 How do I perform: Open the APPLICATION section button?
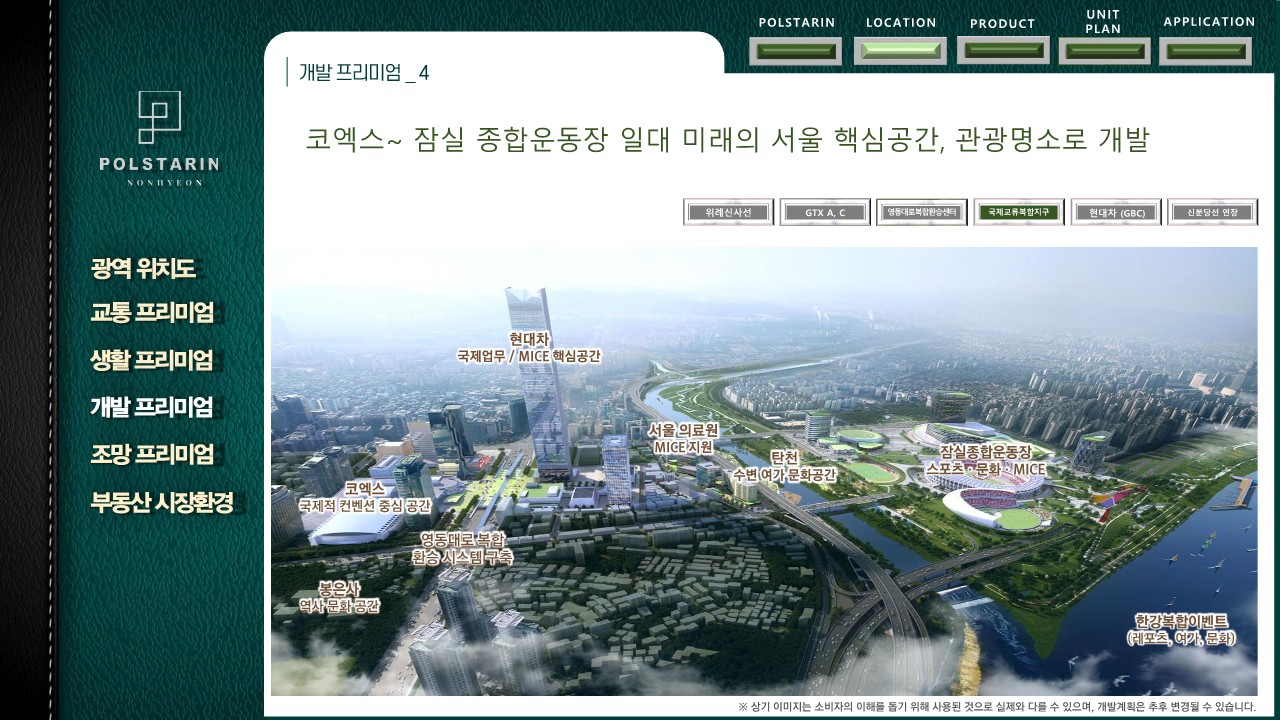1205,51
